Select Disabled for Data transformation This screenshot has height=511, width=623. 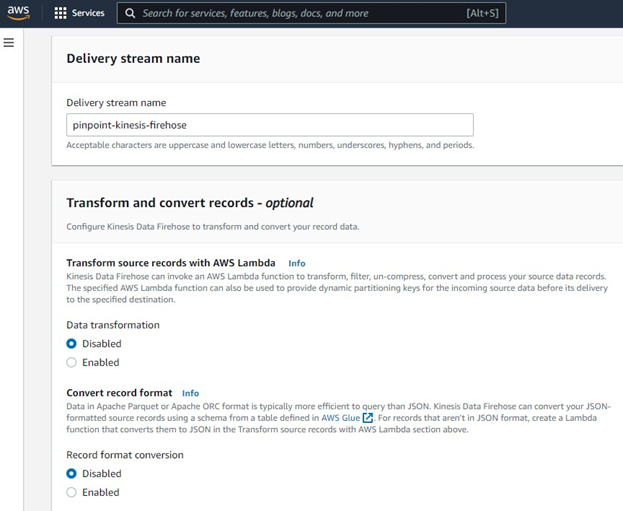pos(71,344)
